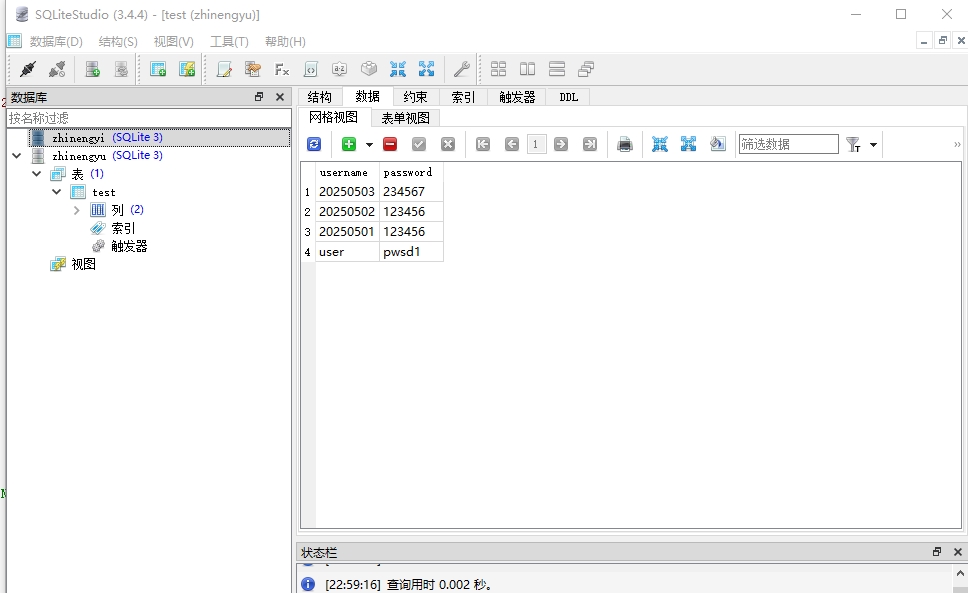The image size is (968, 593).
Task: Click the create new table icon
Action: click(158, 69)
